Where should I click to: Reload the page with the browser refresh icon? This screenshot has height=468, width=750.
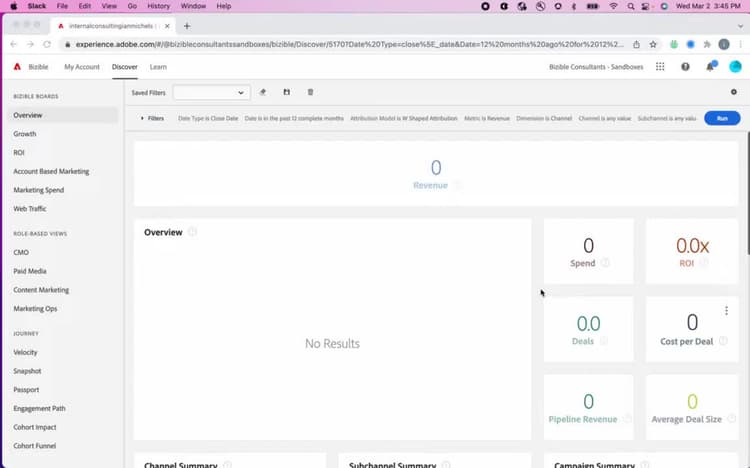click(47, 45)
